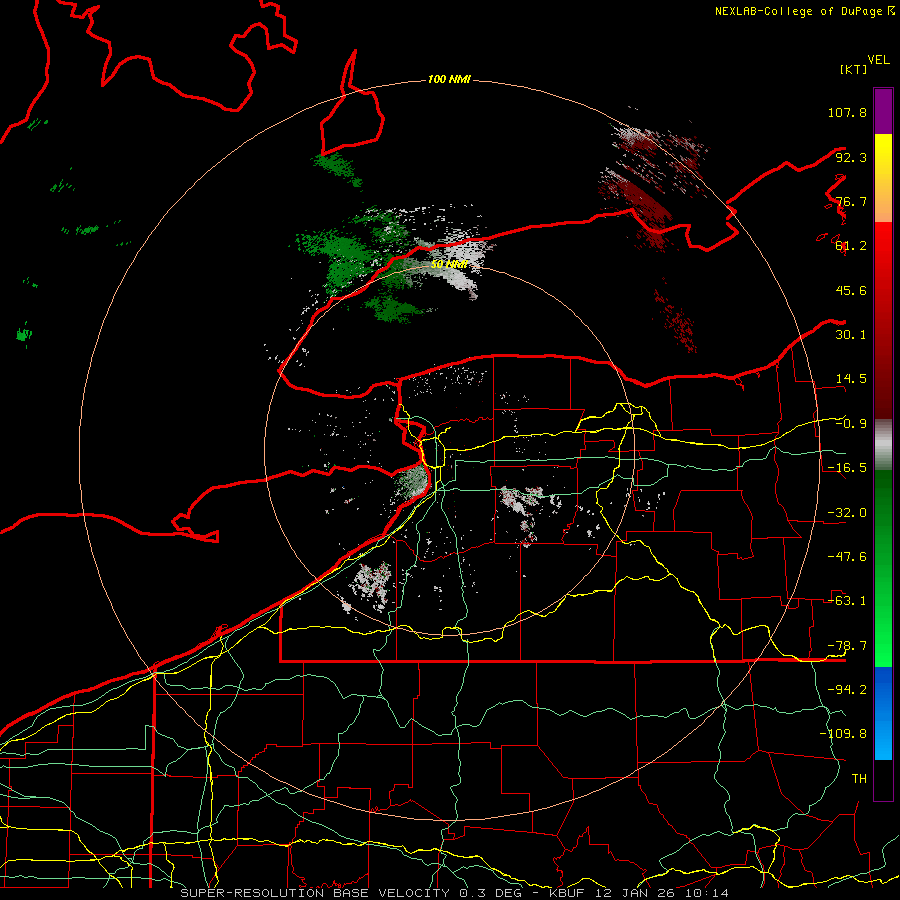Click the -47.6 scale value
Viewport: 900px width, 900px height.
(x=847, y=557)
